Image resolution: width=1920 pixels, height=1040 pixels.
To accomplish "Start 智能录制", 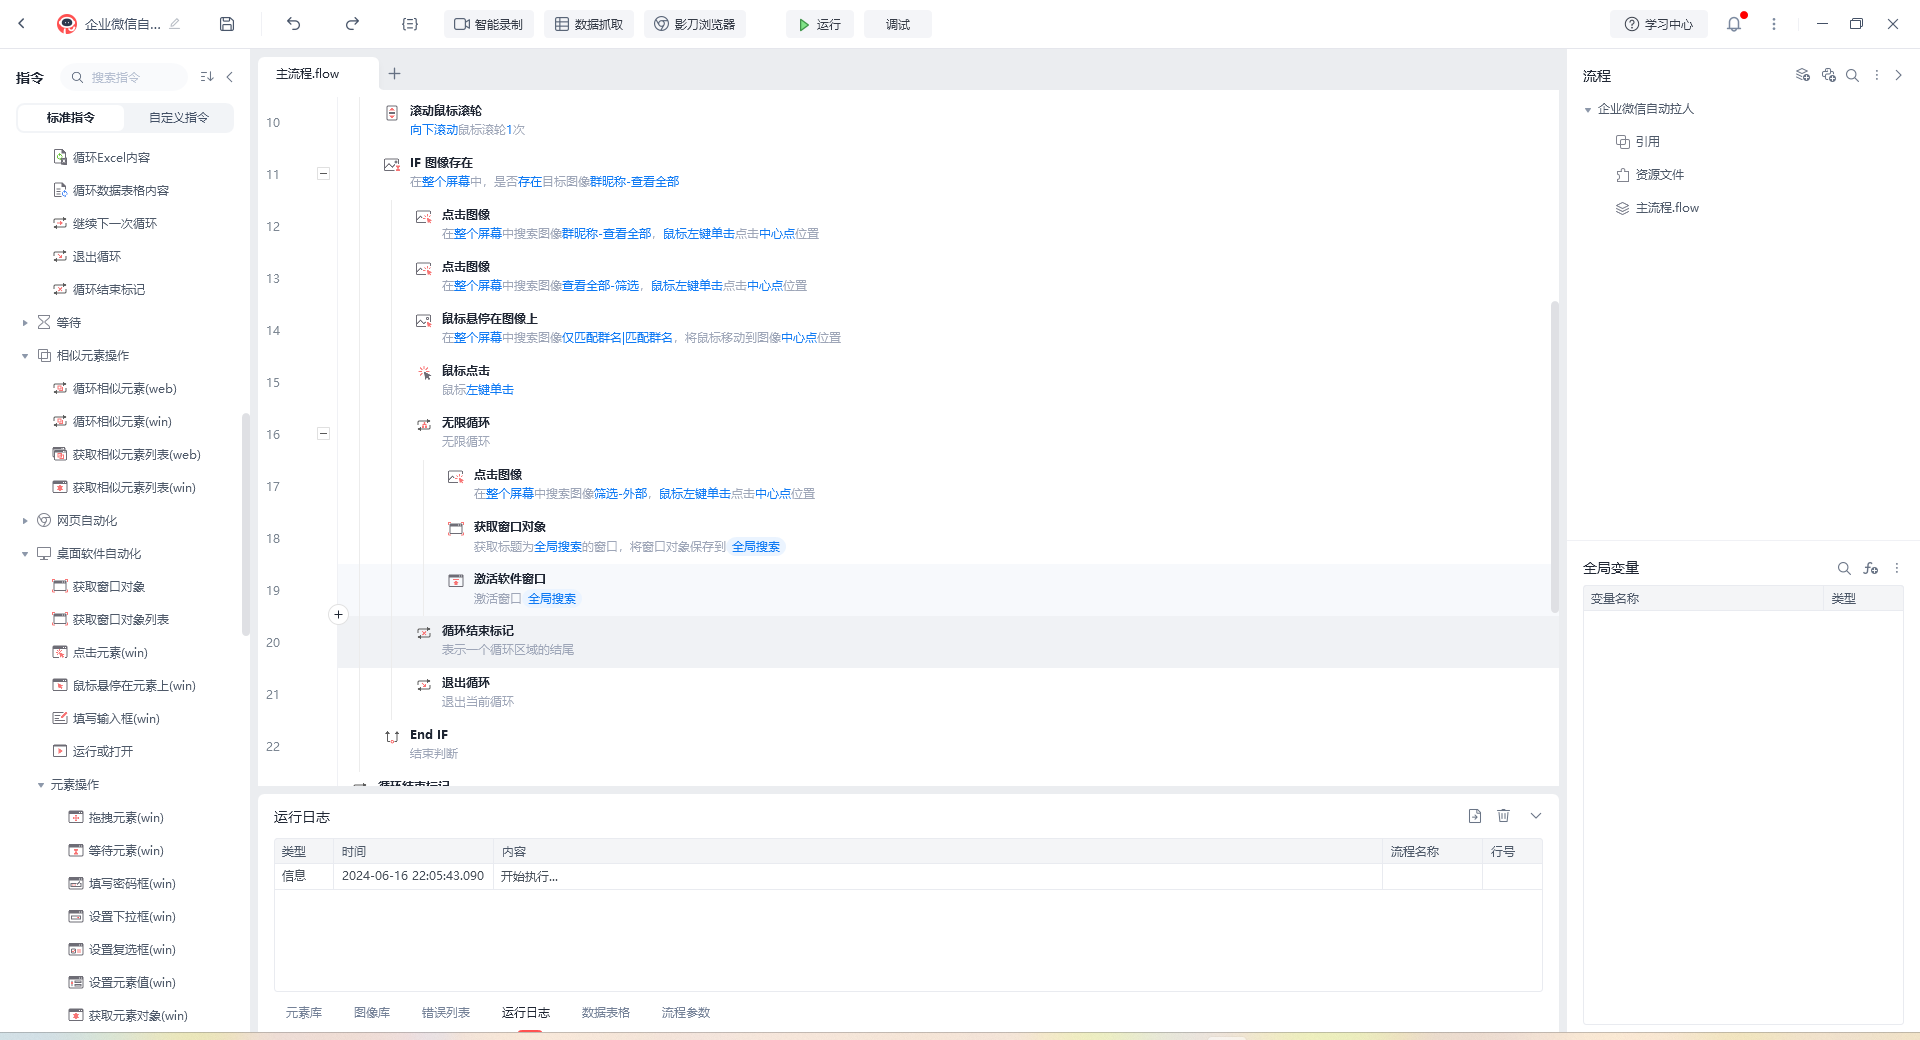I will pos(489,24).
